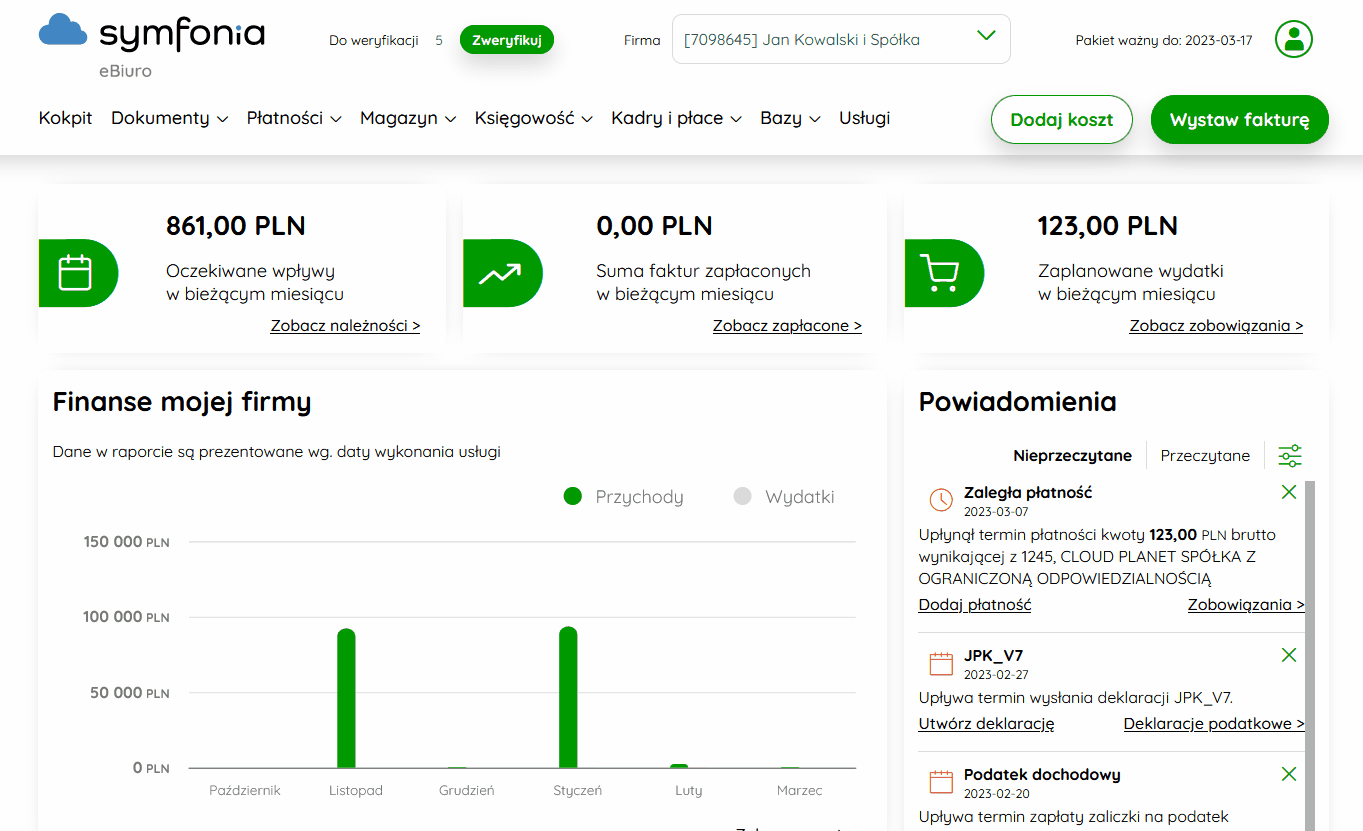Open the Firma company dropdown
Viewport: 1363px width, 831px height.
tap(841, 39)
